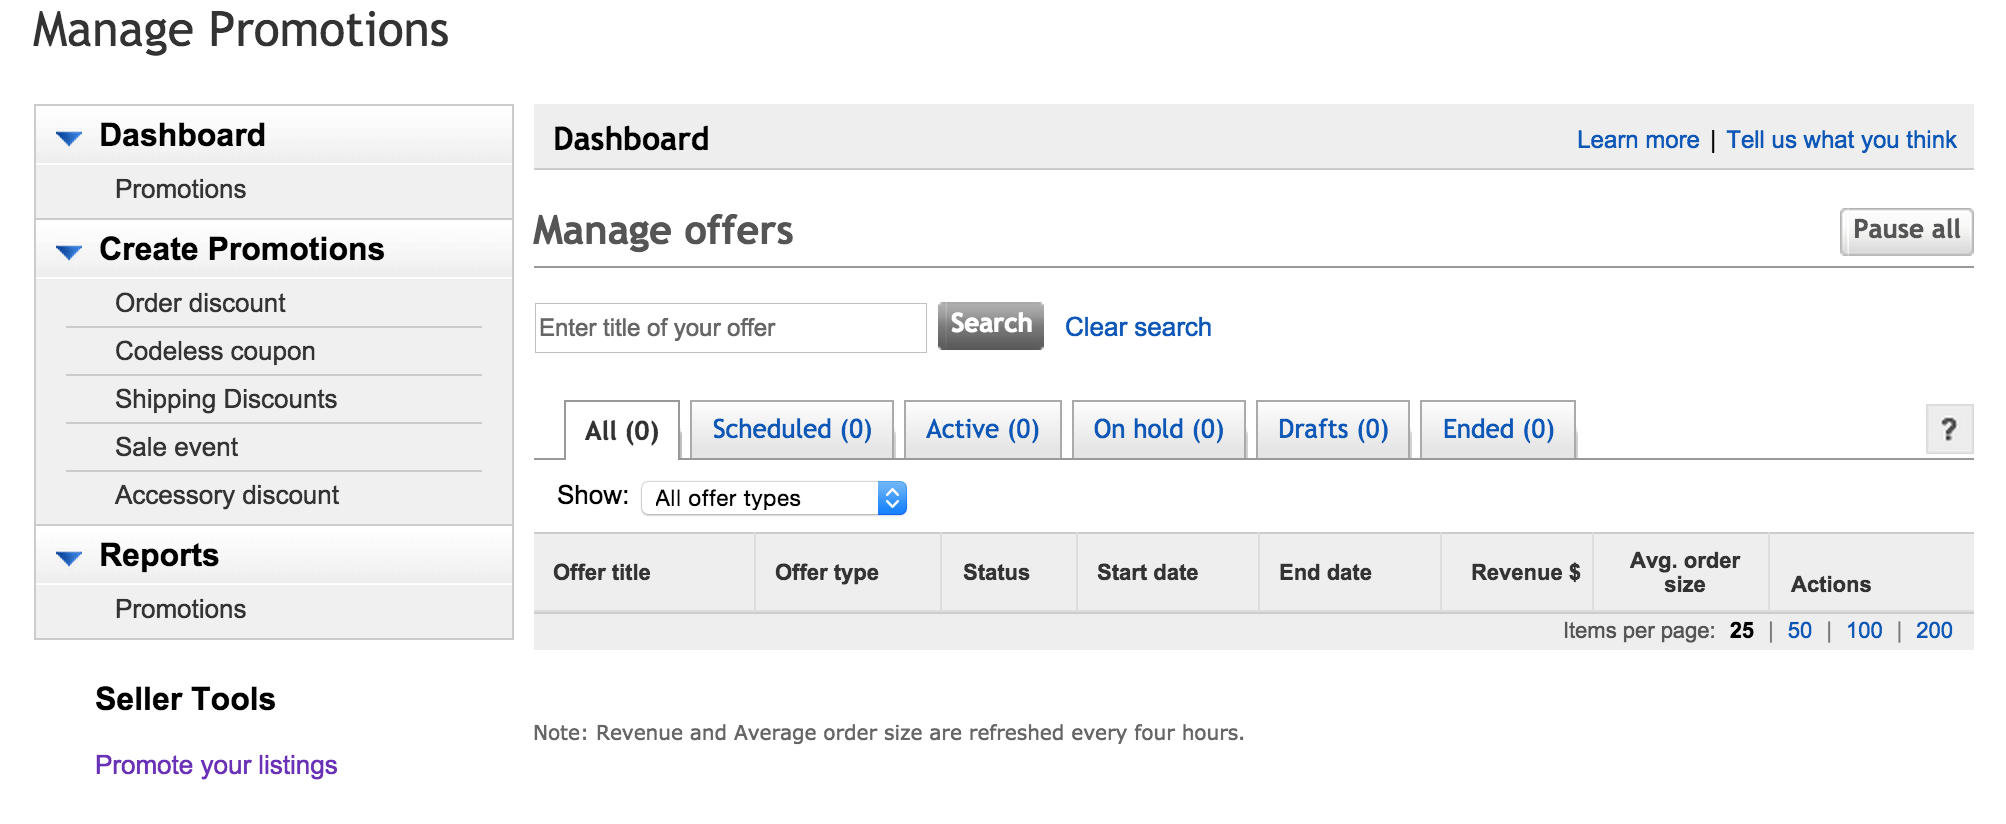Set items per page to 50
2006x824 pixels.
[x=1799, y=630]
